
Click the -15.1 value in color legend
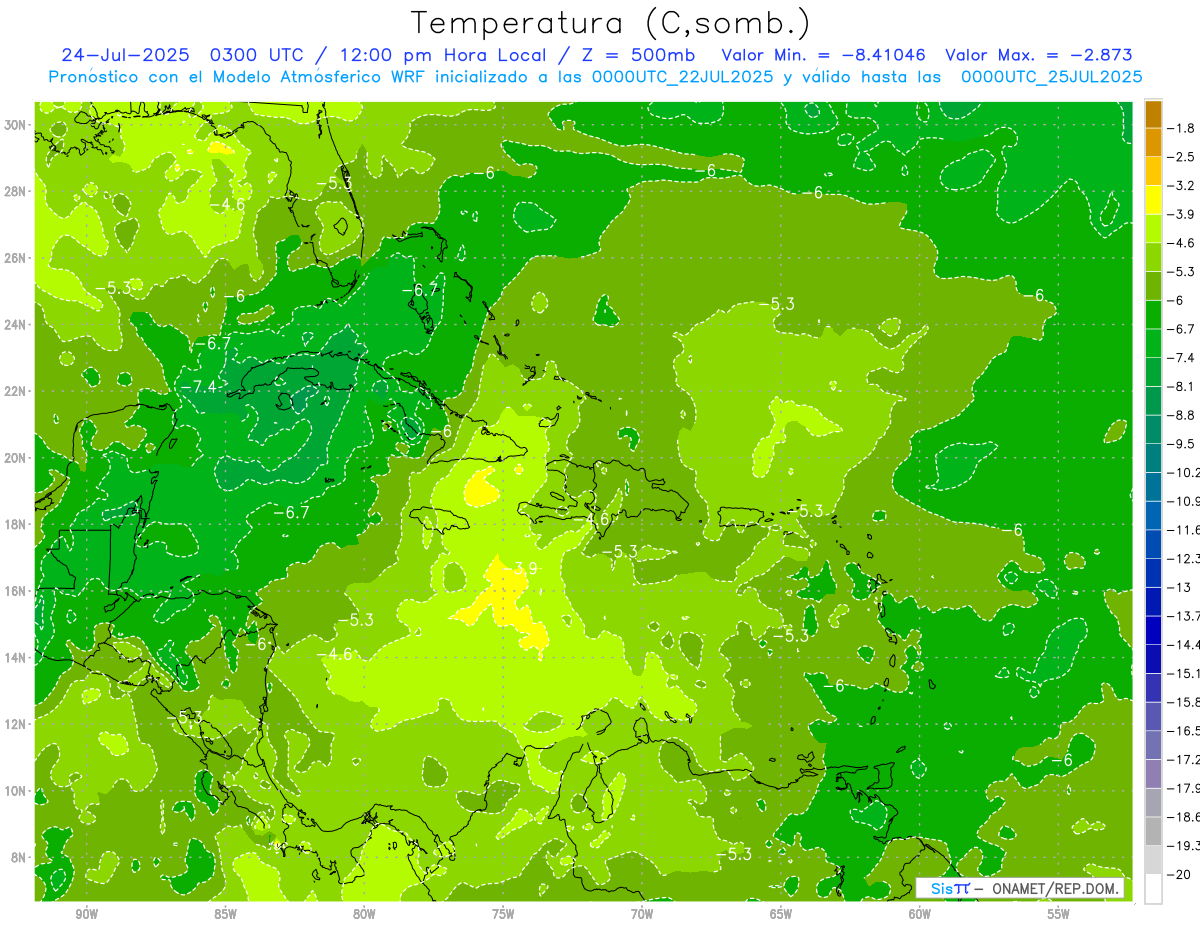click(1184, 673)
